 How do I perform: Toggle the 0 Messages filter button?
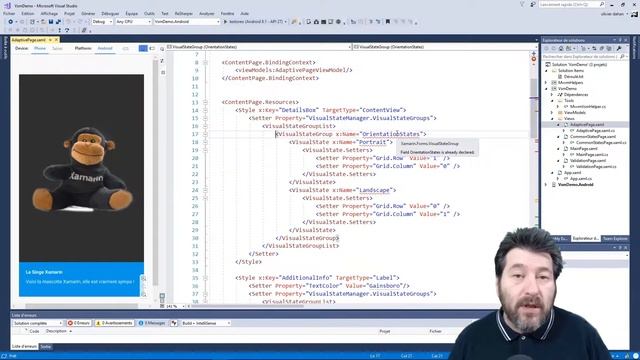[152, 323]
